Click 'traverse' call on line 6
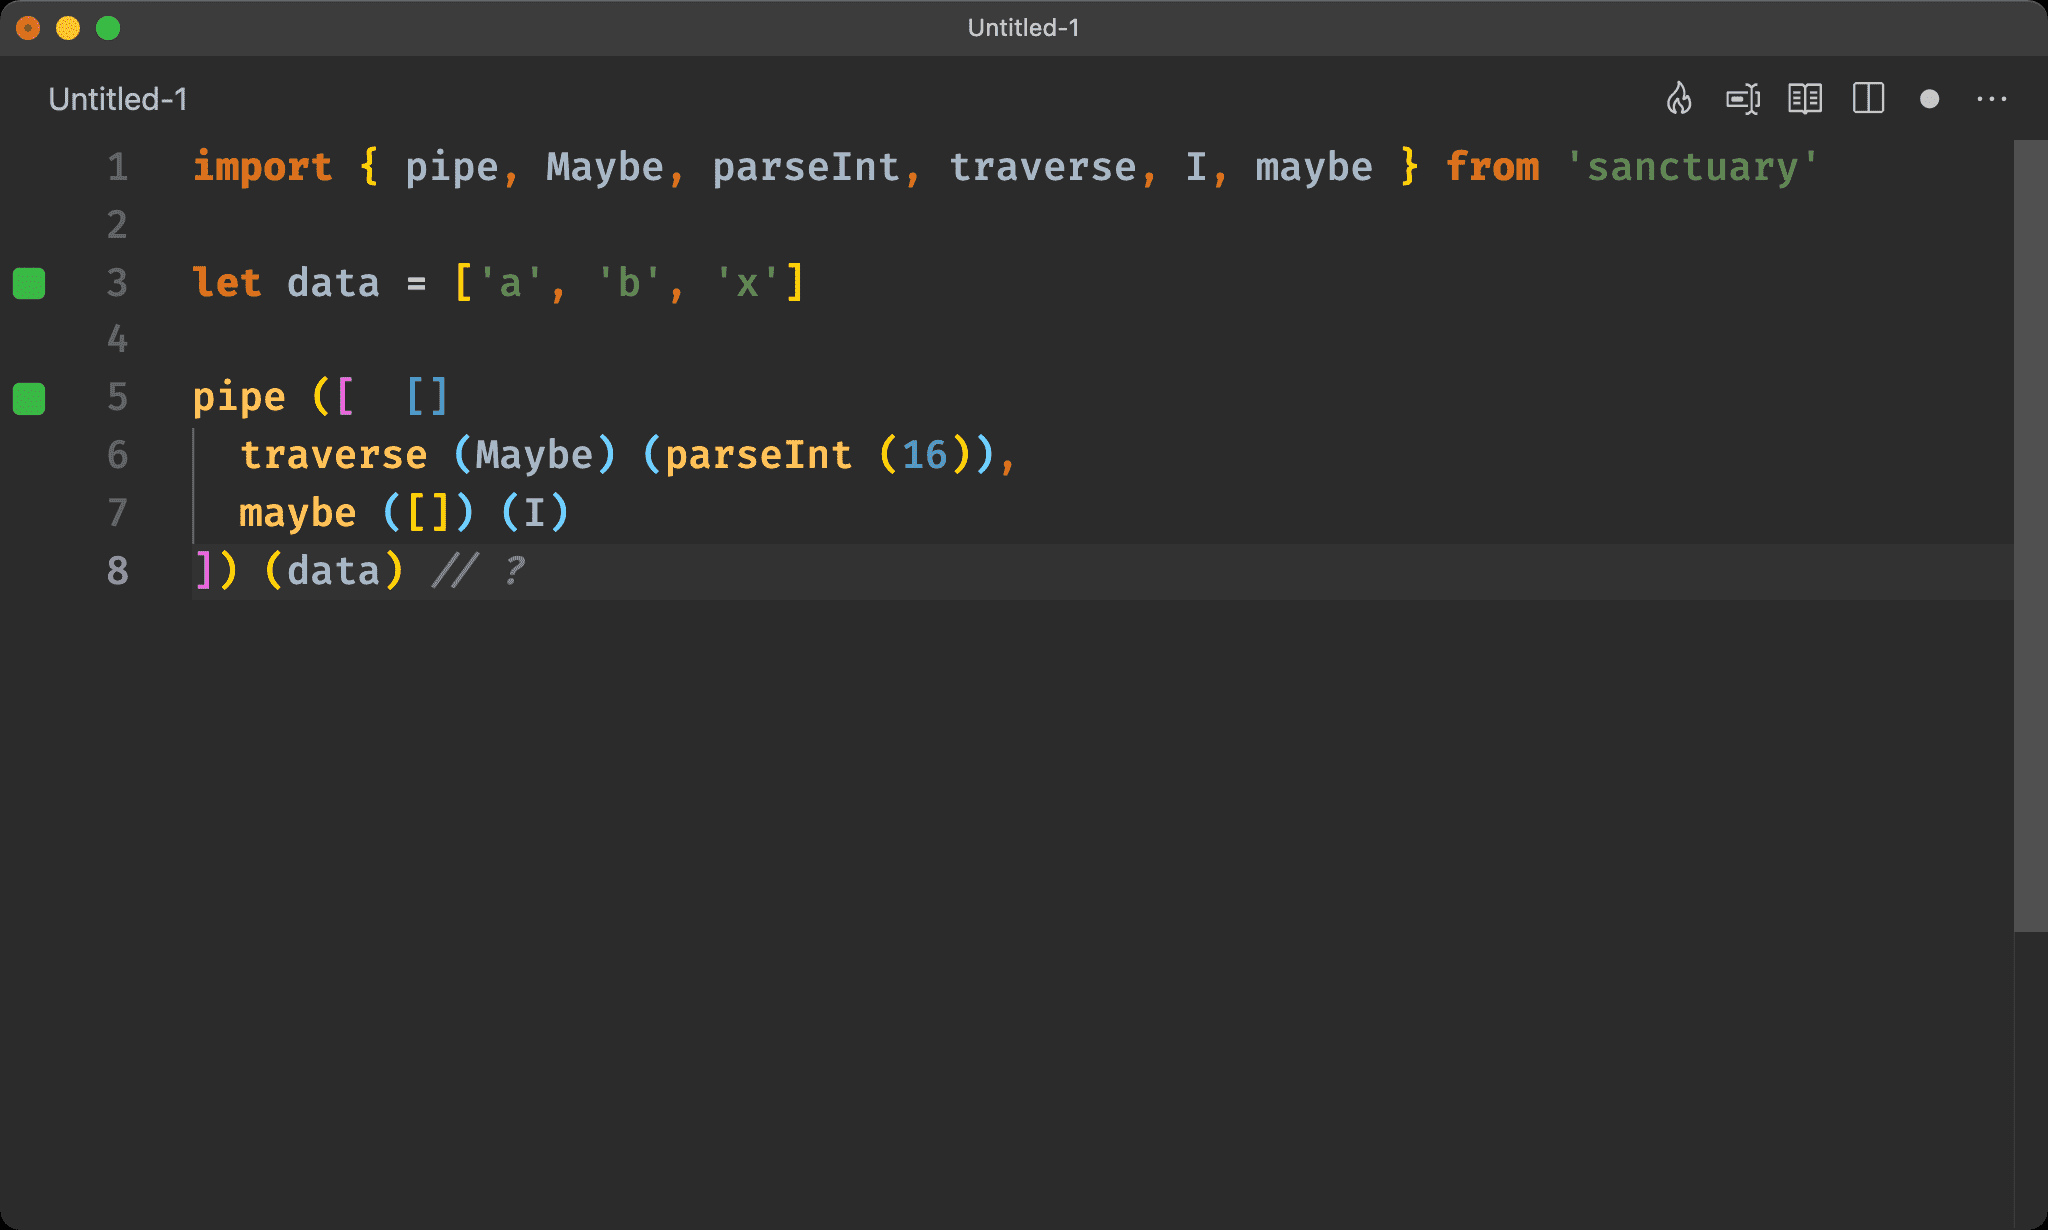This screenshot has height=1230, width=2048. [334, 455]
